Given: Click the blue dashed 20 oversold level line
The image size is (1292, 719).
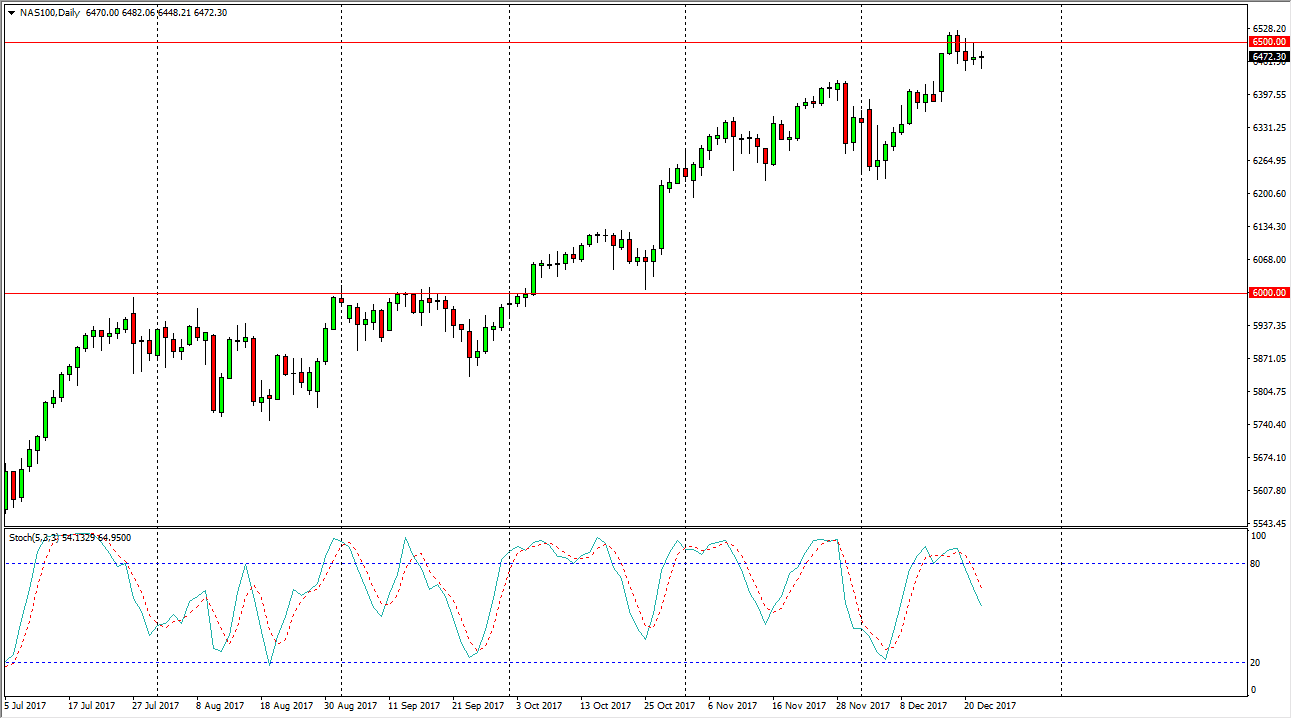Looking at the screenshot, I should [600, 662].
